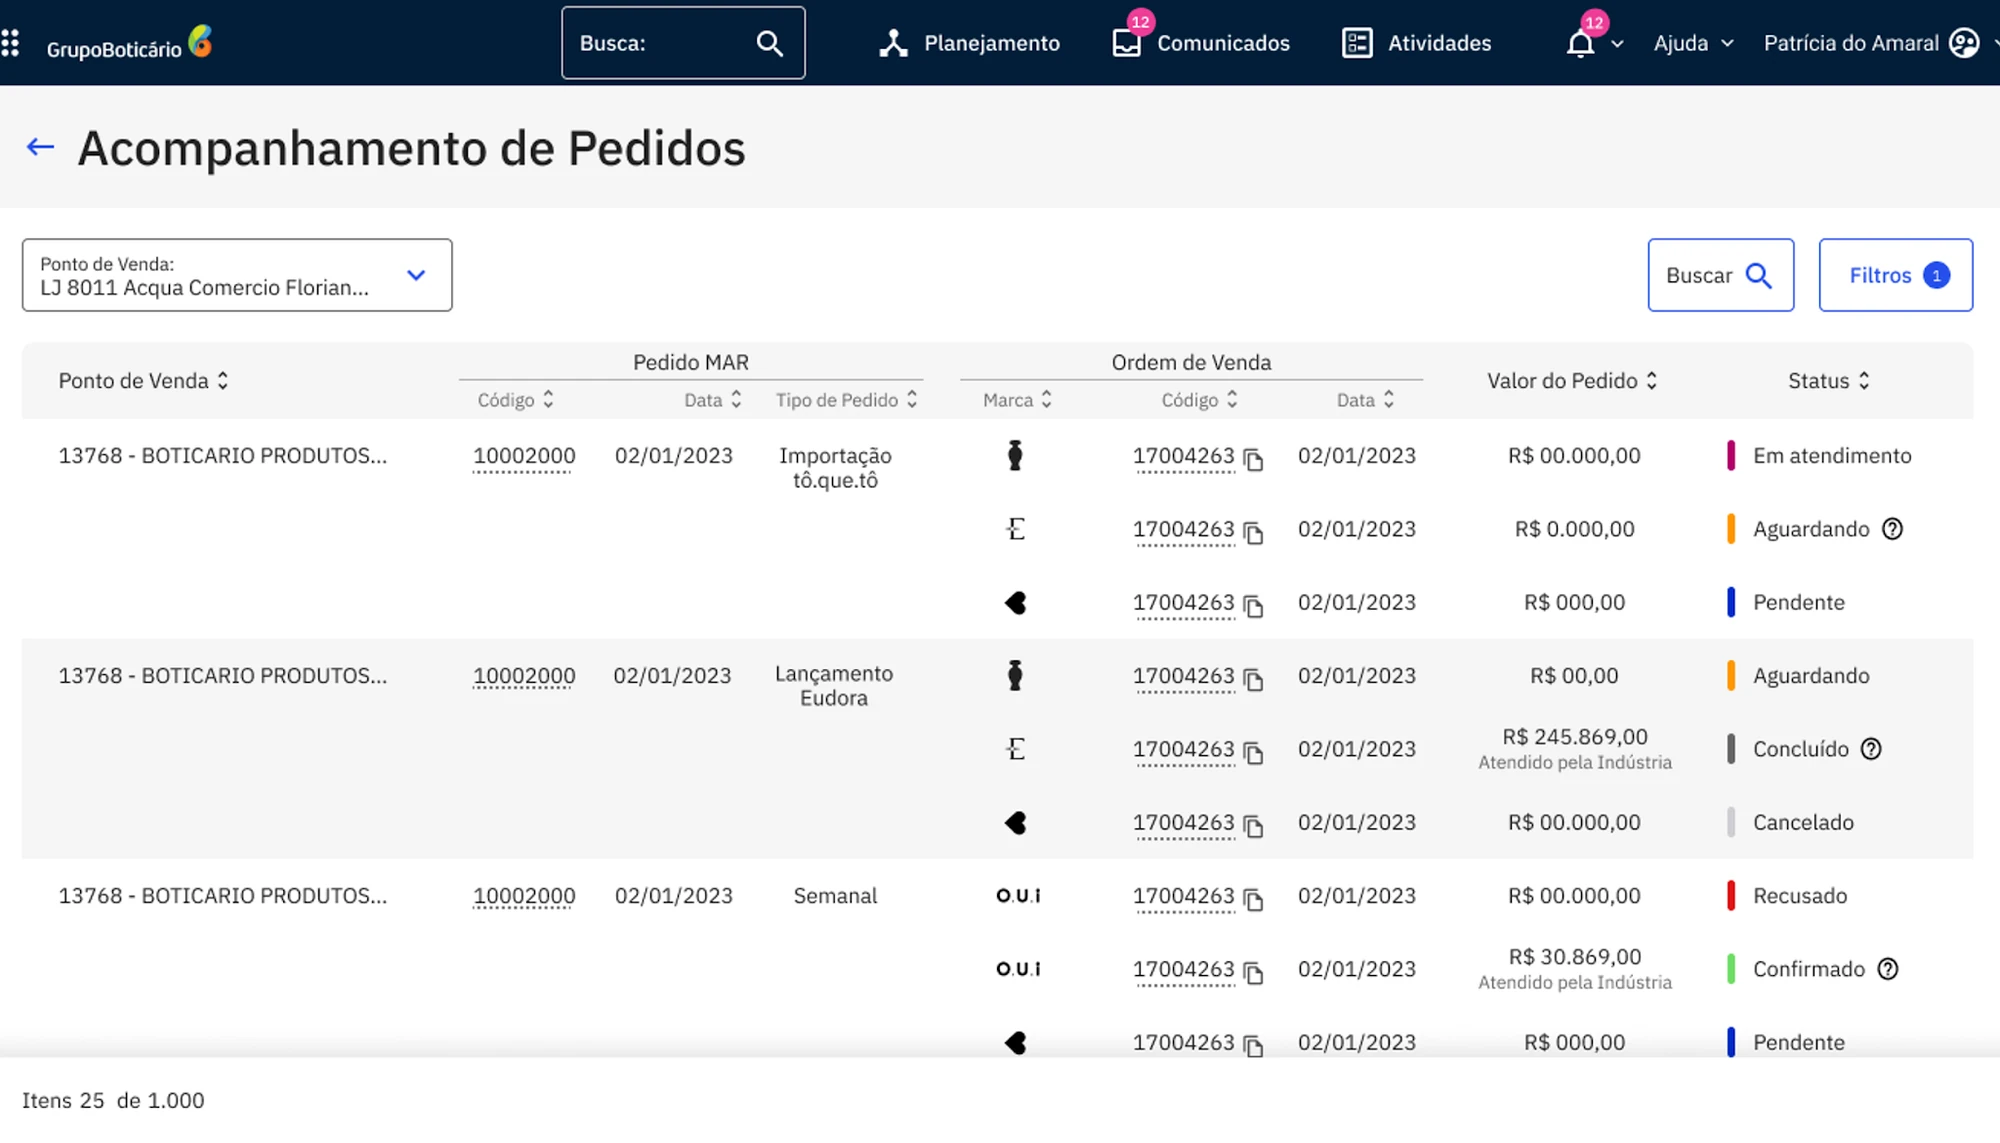
Task: Copy code of Recusado order
Action: click(x=1253, y=899)
